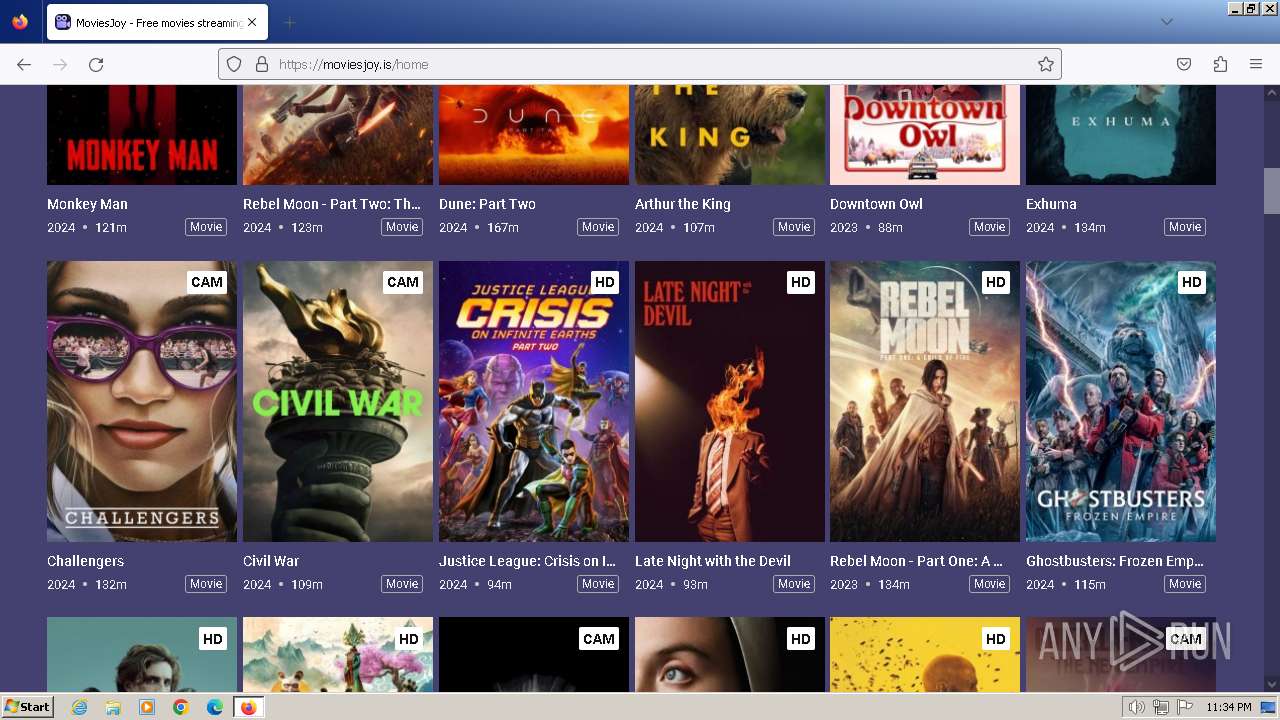Open the Windows Media Player taskbar icon
The image size is (1280, 720).
[x=147, y=707]
